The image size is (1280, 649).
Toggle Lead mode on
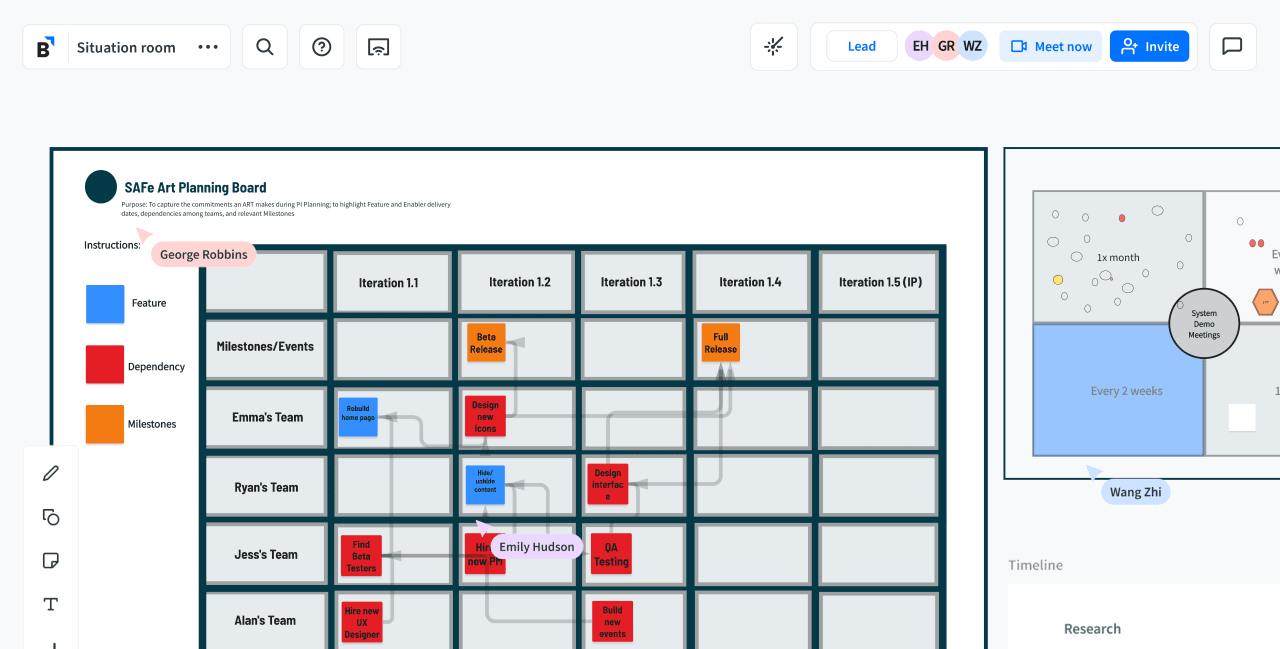(x=861, y=46)
